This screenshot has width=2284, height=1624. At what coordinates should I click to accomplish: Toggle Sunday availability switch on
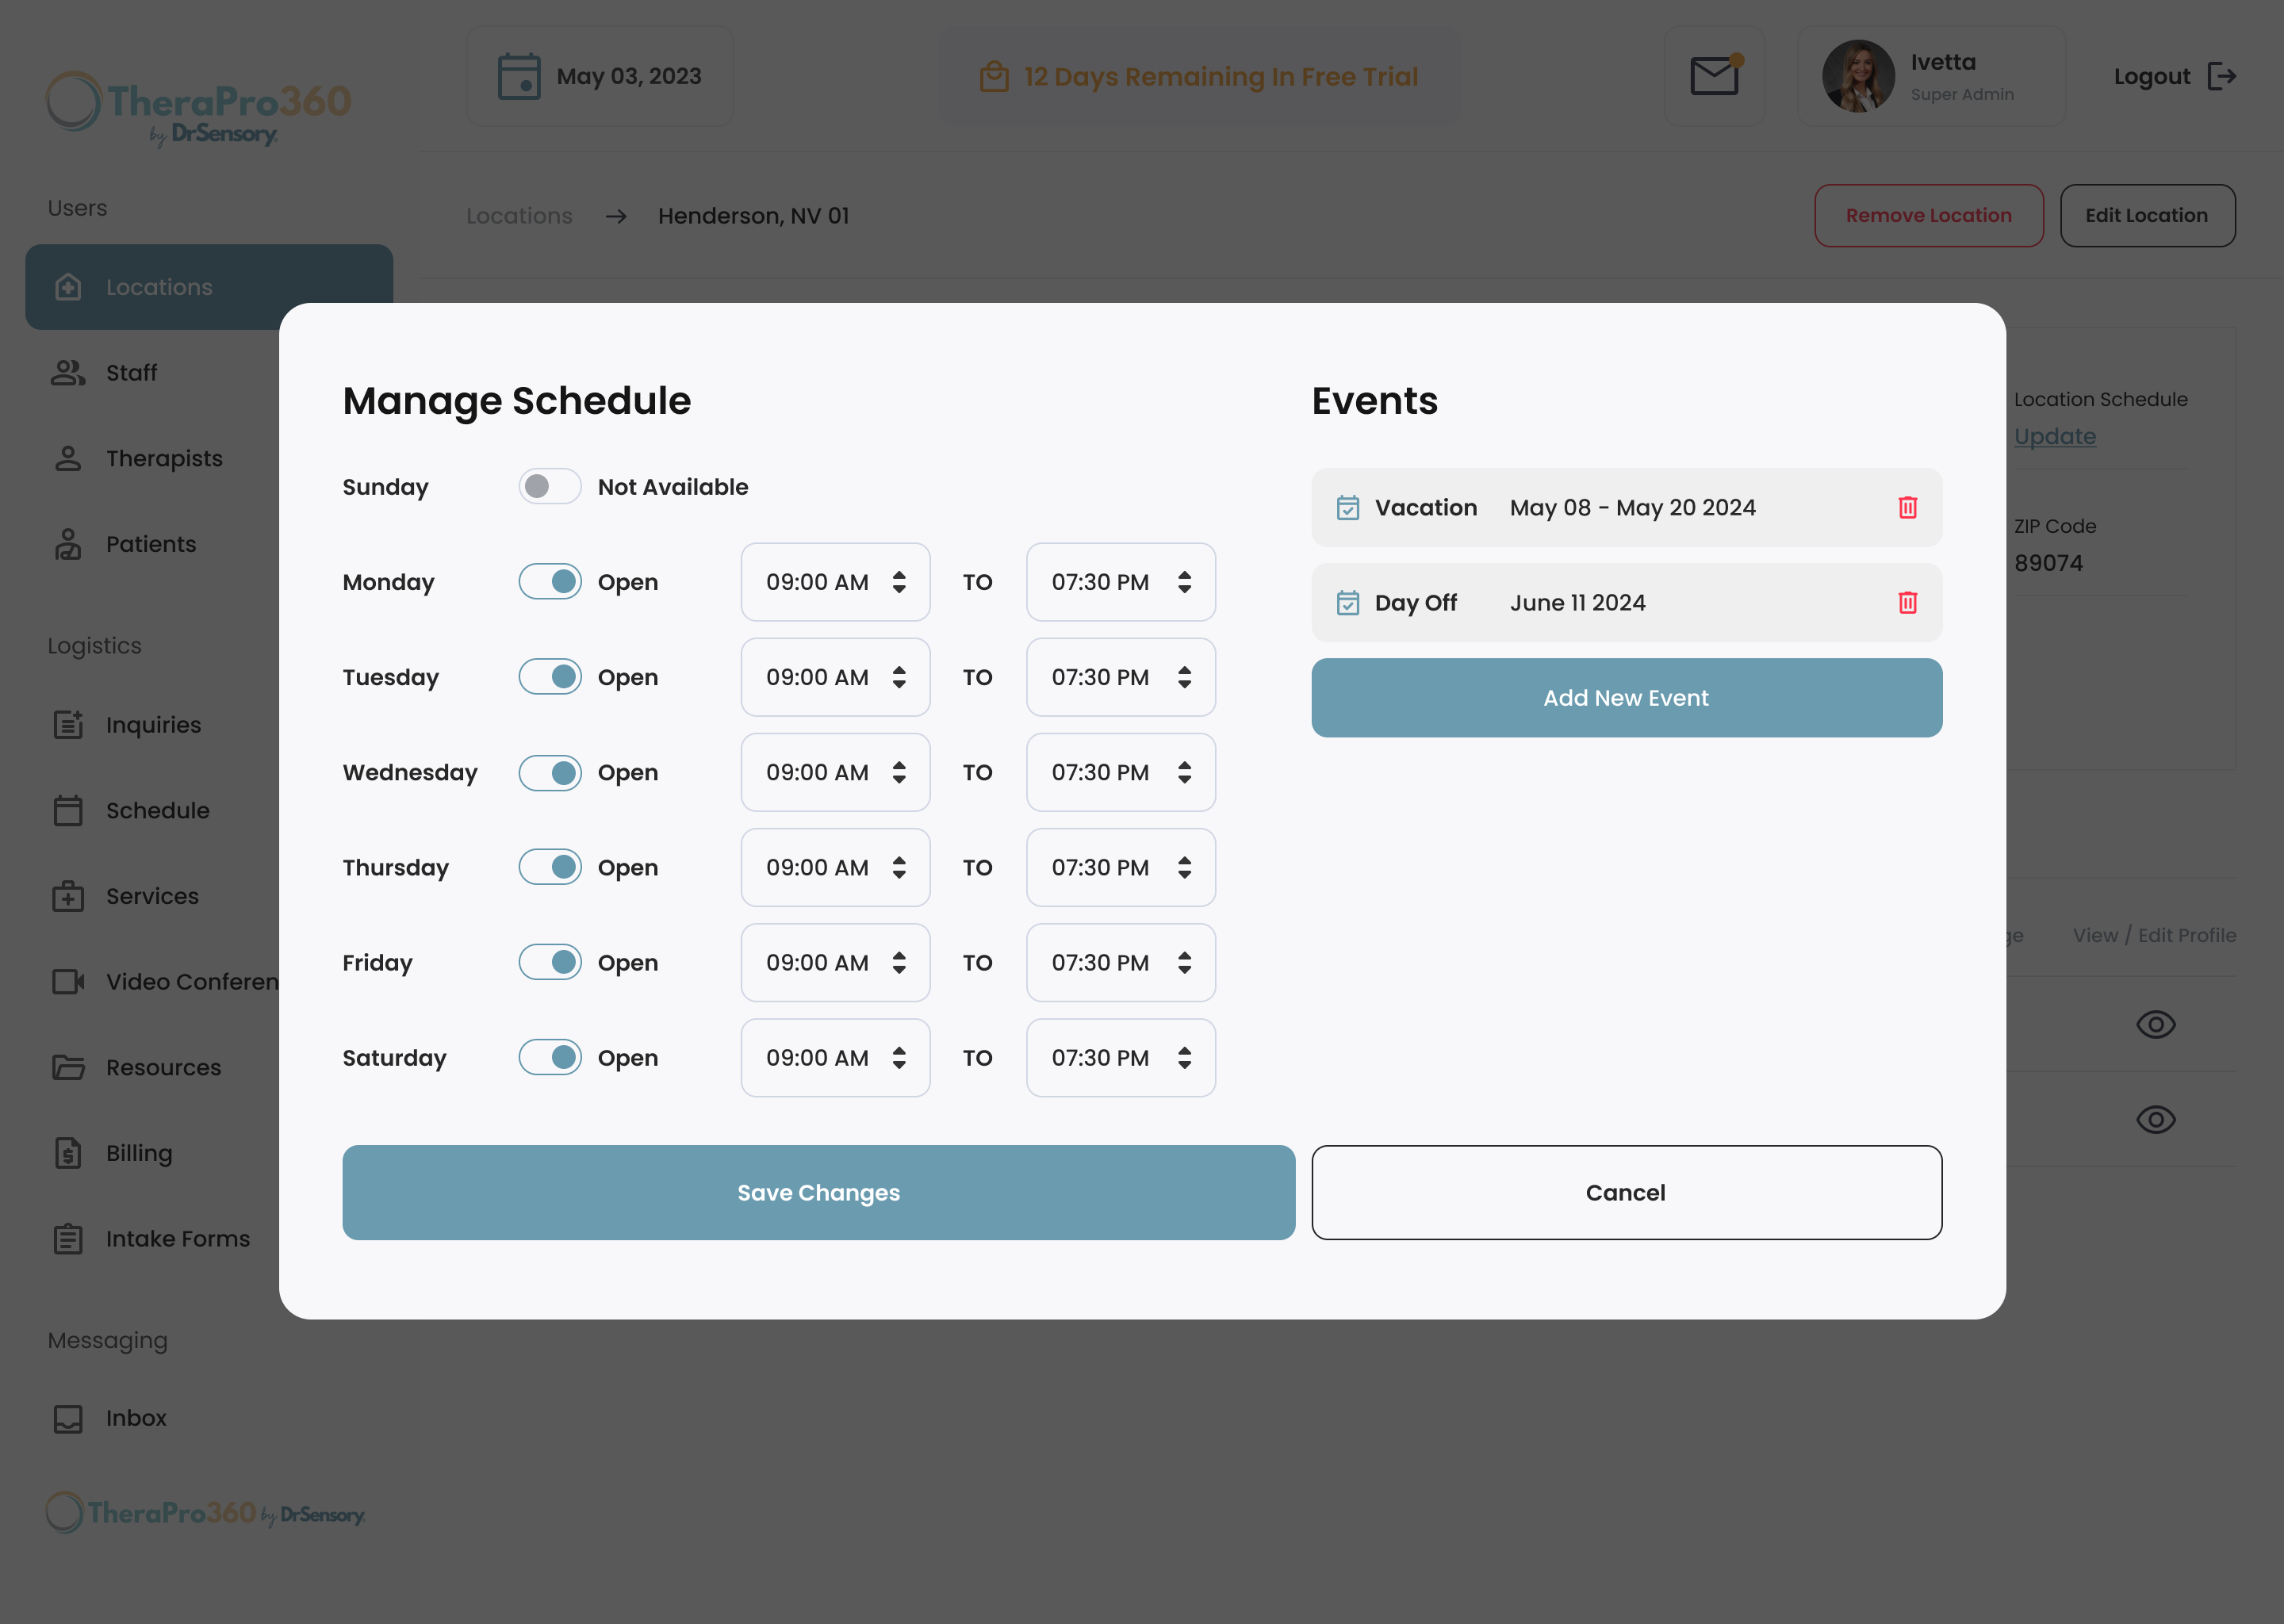[x=550, y=487]
